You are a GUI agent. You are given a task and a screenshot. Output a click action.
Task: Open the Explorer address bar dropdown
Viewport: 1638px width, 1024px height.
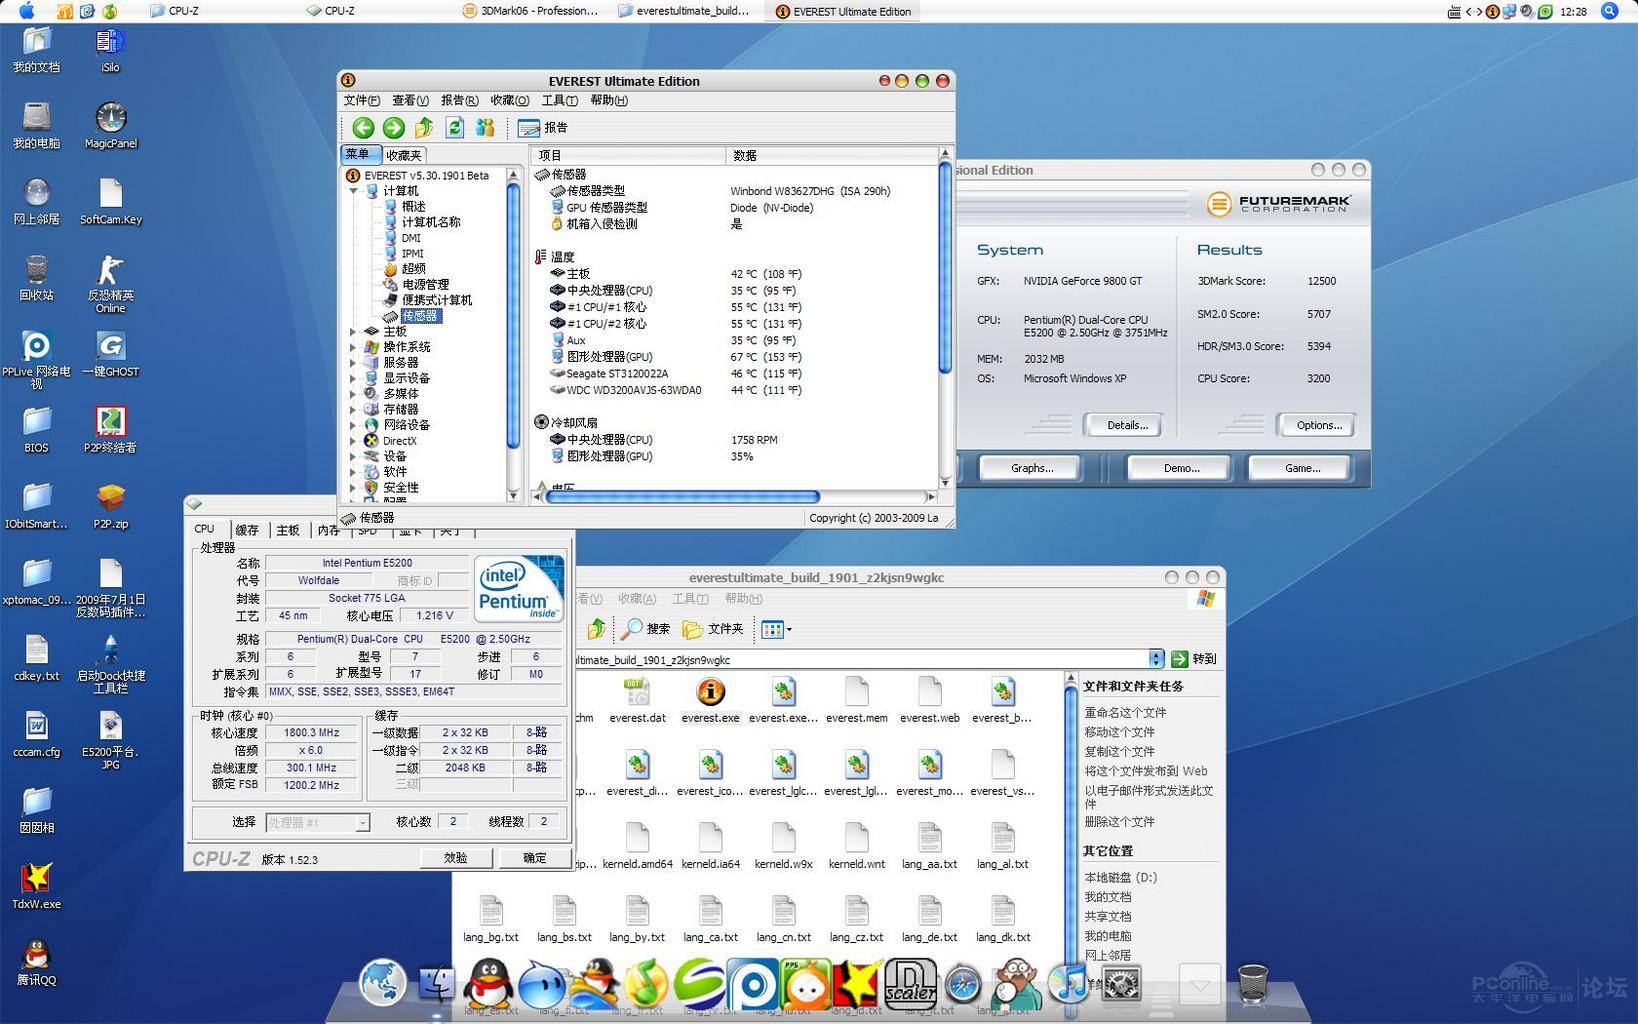1156,659
